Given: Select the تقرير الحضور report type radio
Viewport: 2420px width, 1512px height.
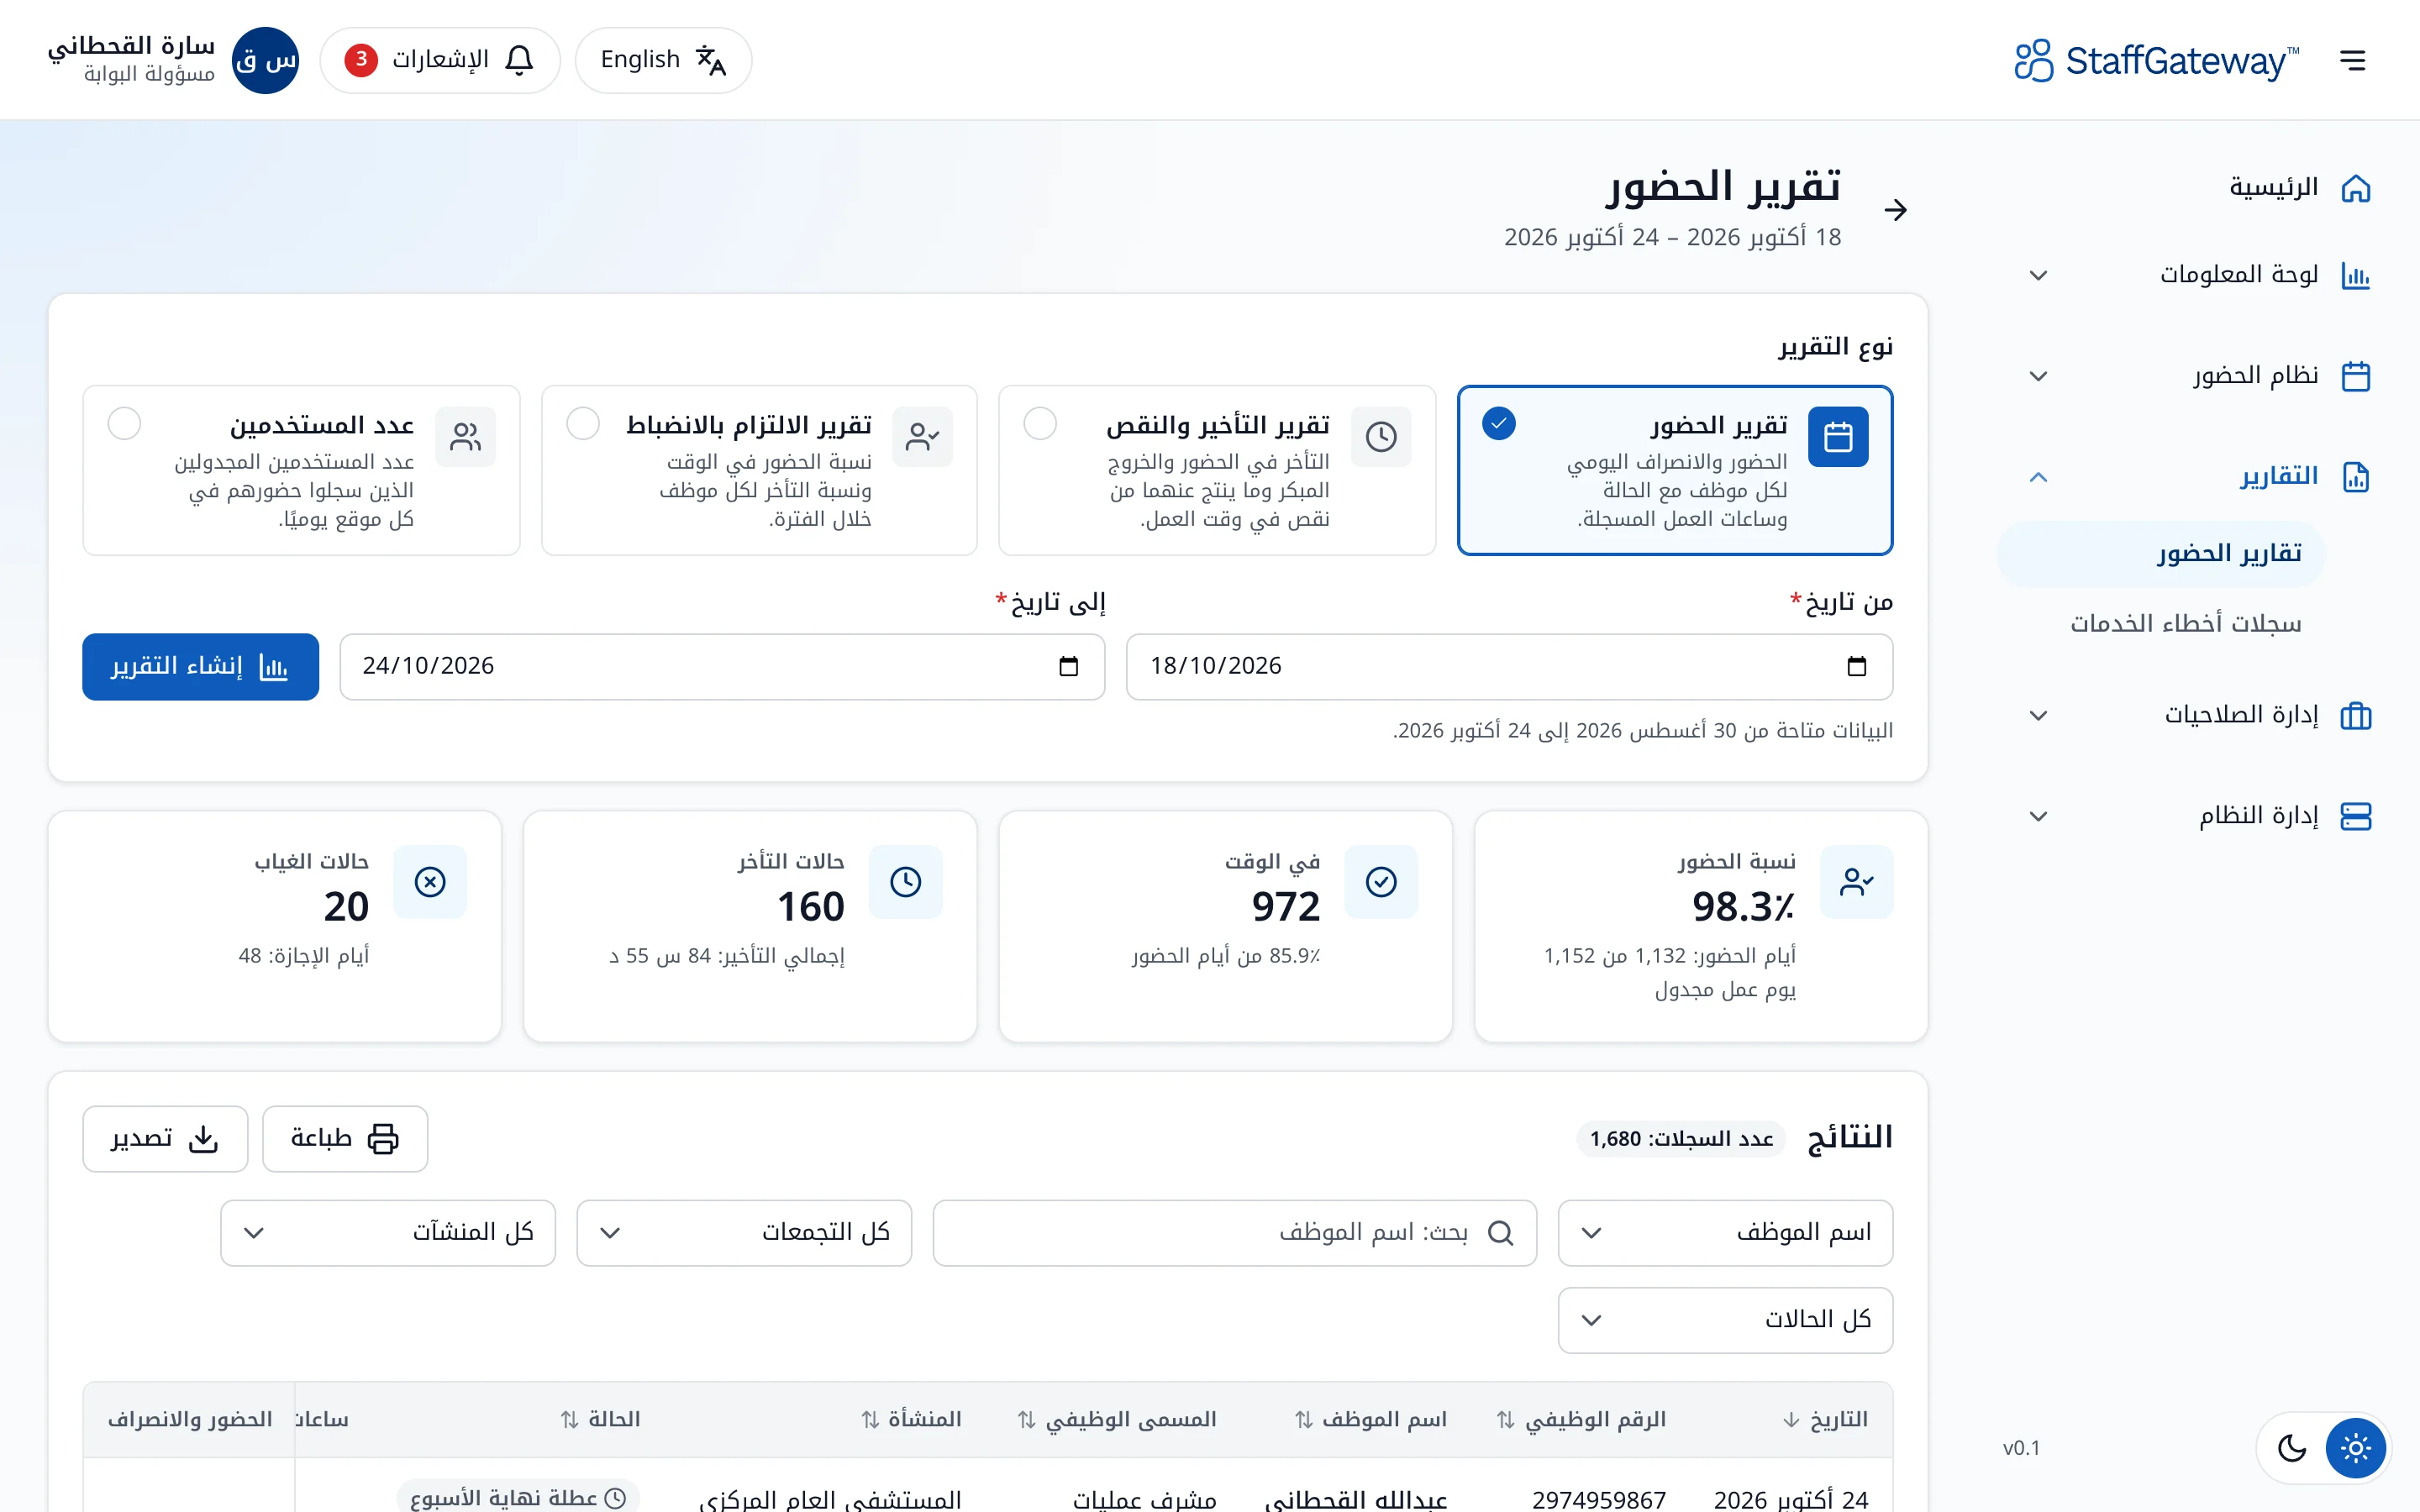Looking at the screenshot, I should pos(1498,424).
